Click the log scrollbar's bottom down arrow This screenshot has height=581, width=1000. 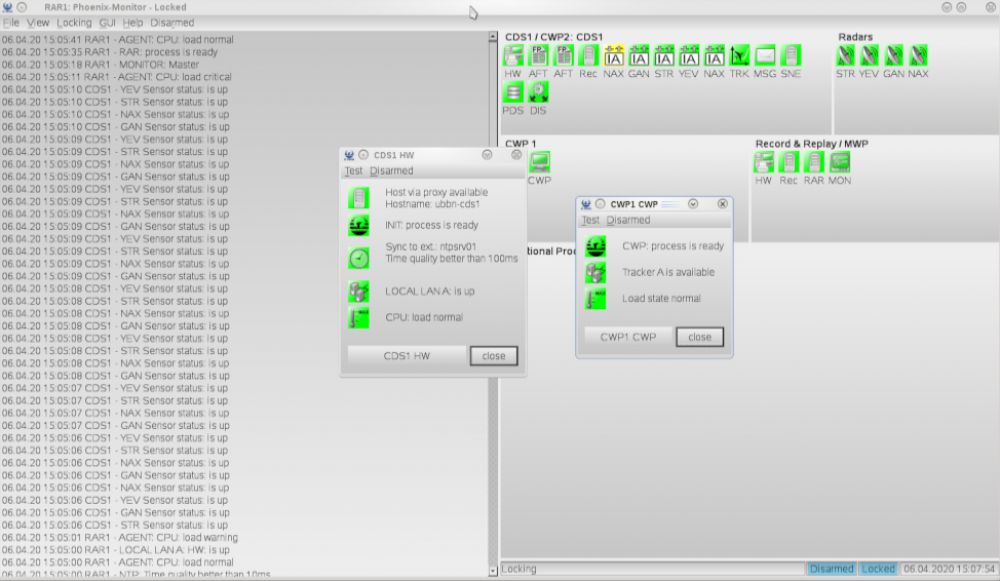pos(492,571)
